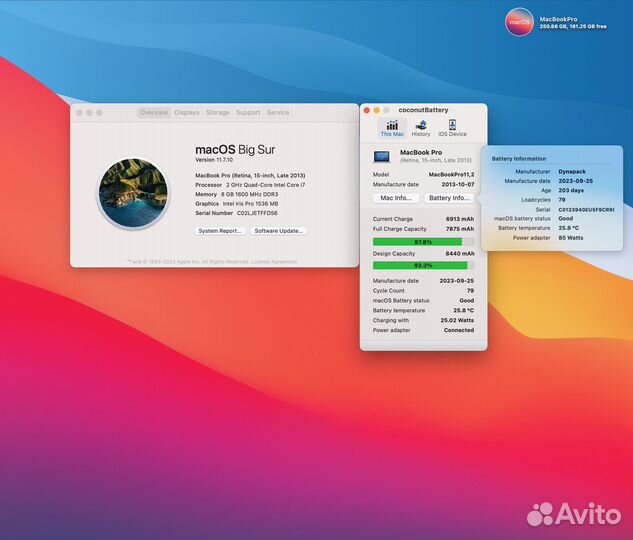The width and height of the screenshot is (633, 540).
Task: Click Power adapter 85 Watts in popover
Action: (x=570, y=238)
